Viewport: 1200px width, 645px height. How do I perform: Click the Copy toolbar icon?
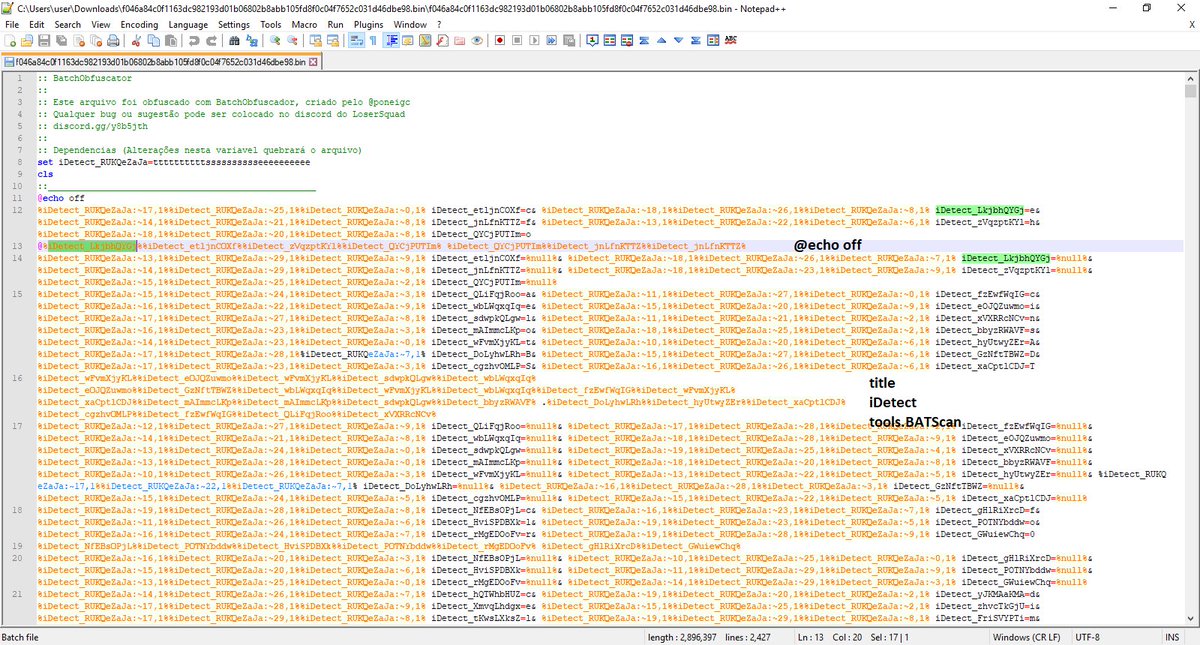[x=153, y=41]
